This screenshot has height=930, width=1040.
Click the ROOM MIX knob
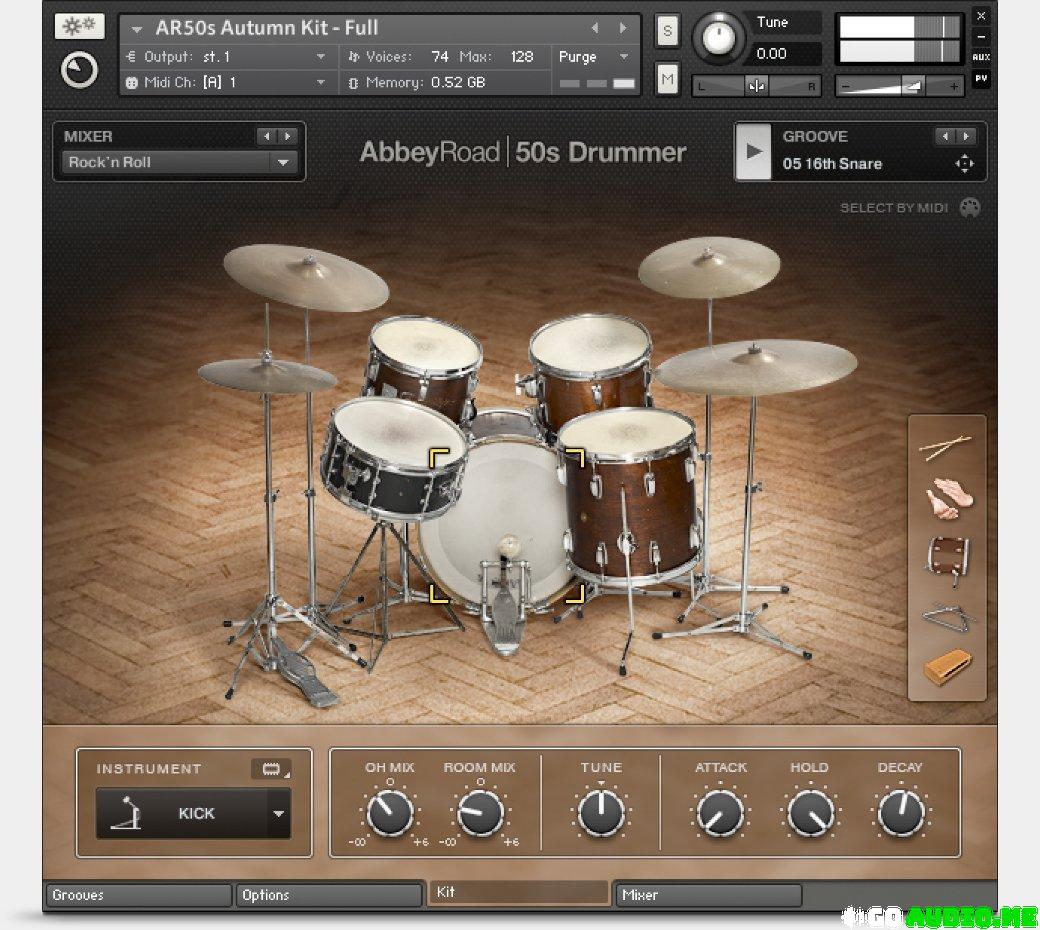pos(480,813)
